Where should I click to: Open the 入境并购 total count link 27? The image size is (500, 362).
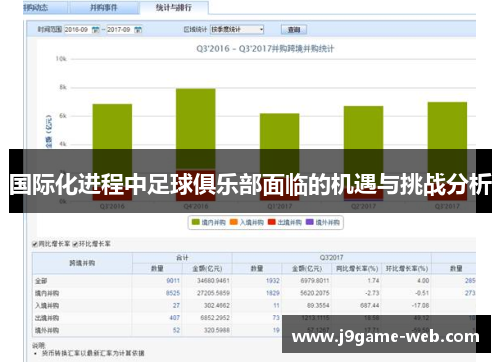pos(176,306)
